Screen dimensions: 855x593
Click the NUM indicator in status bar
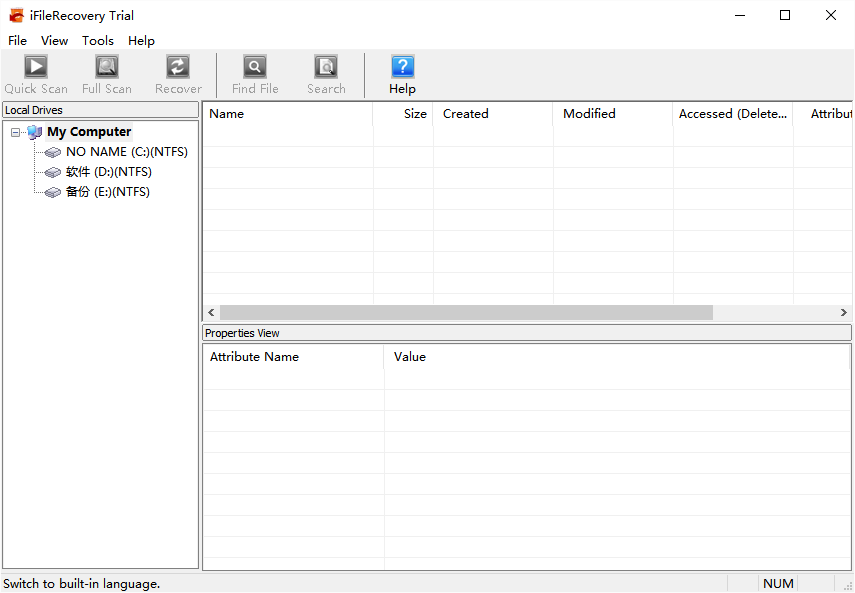click(x=778, y=584)
